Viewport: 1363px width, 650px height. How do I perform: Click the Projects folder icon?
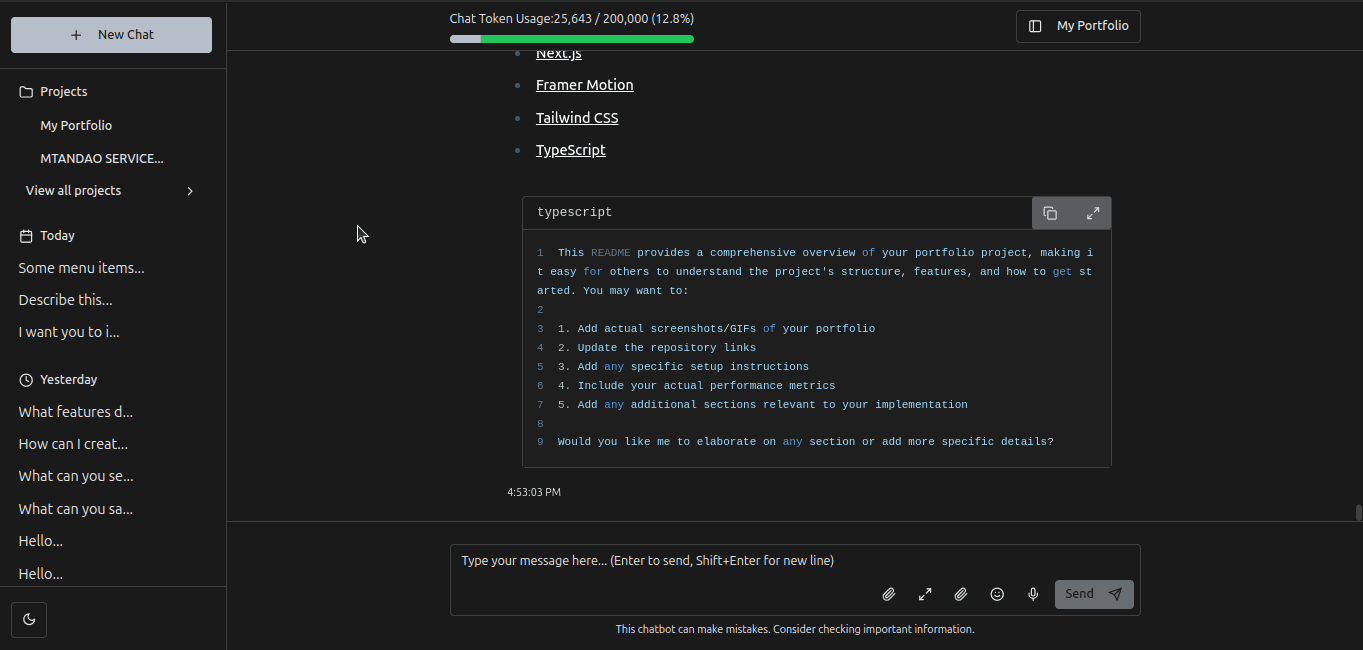tap(26, 92)
